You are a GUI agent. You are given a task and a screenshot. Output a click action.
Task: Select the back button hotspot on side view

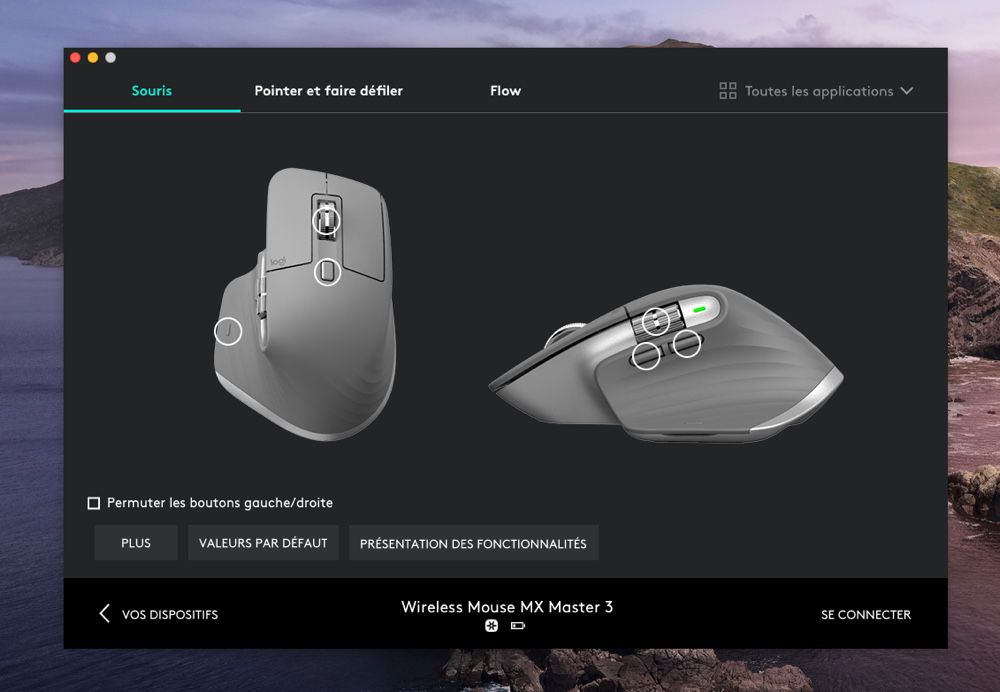tap(646, 355)
